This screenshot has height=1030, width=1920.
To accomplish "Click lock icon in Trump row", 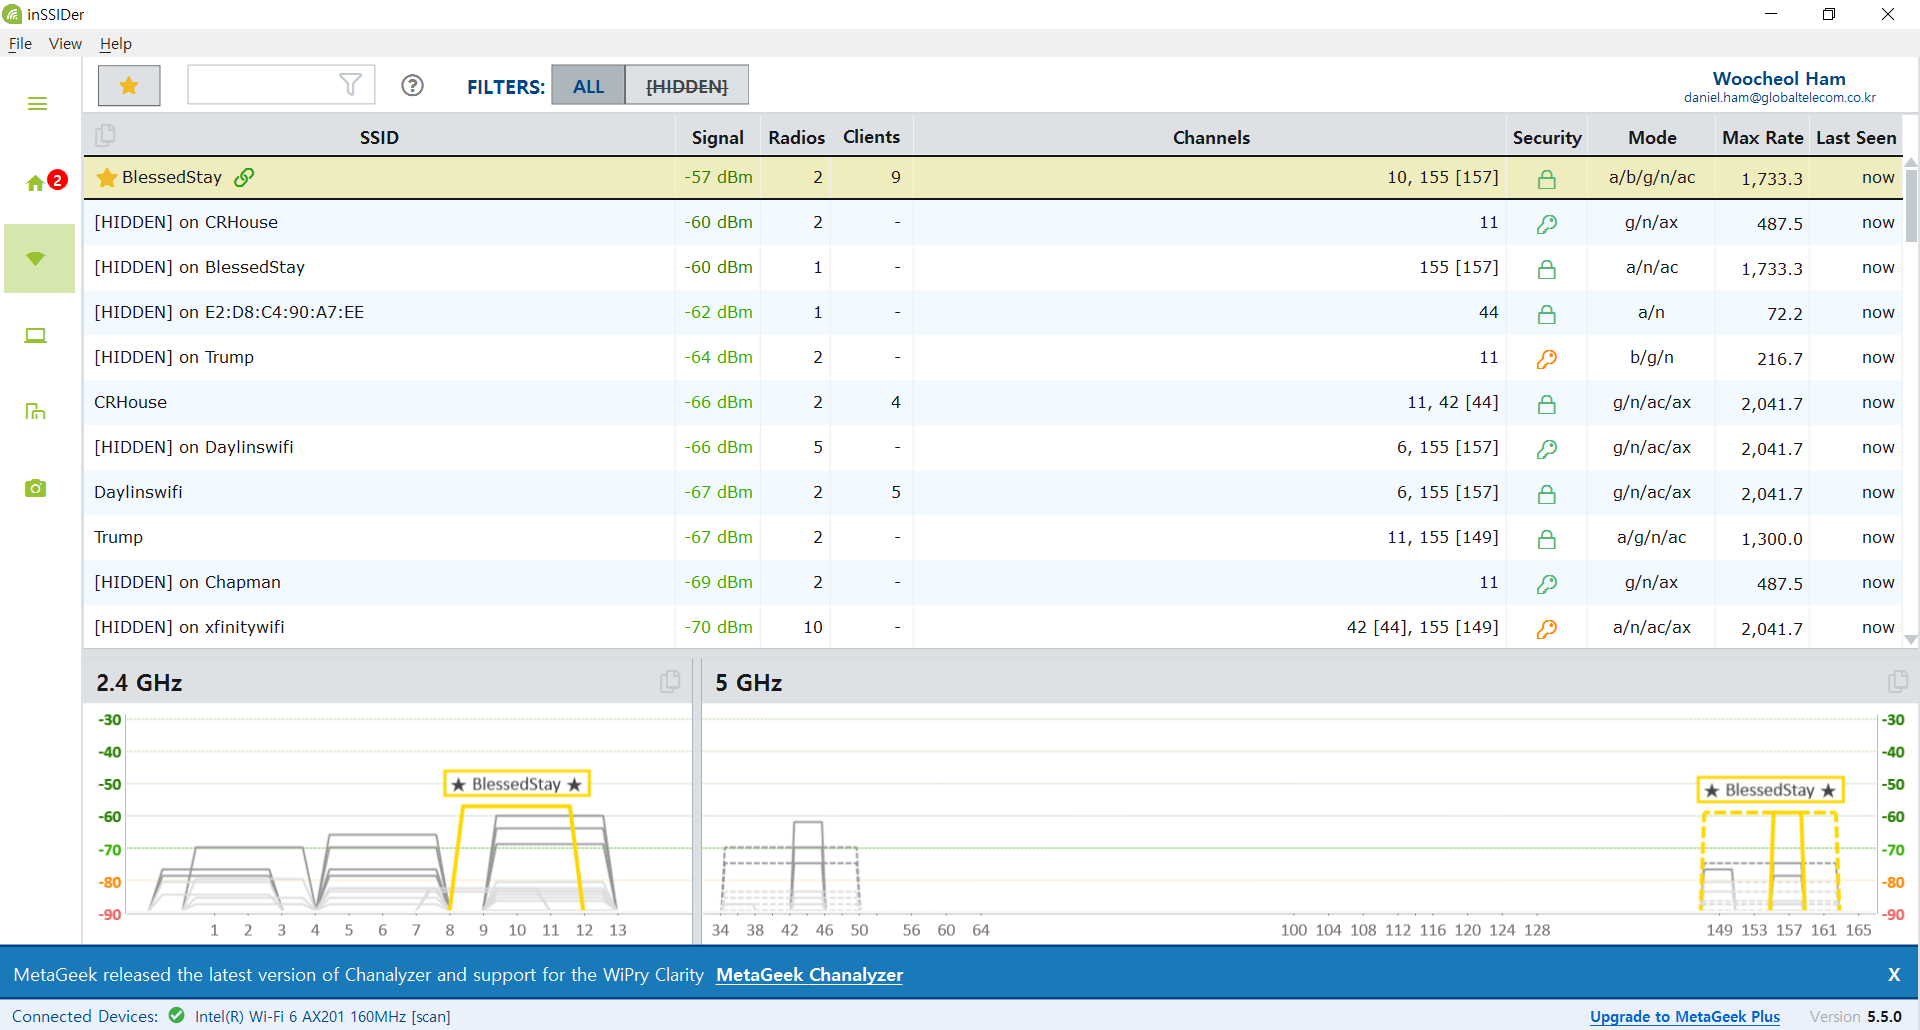I will click(x=1547, y=539).
